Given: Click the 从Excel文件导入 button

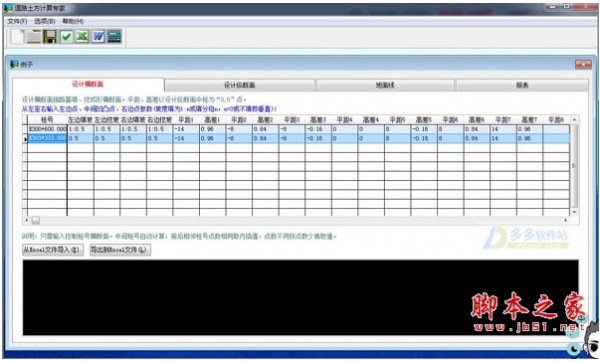Looking at the screenshot, I should (x=53, y=250).
